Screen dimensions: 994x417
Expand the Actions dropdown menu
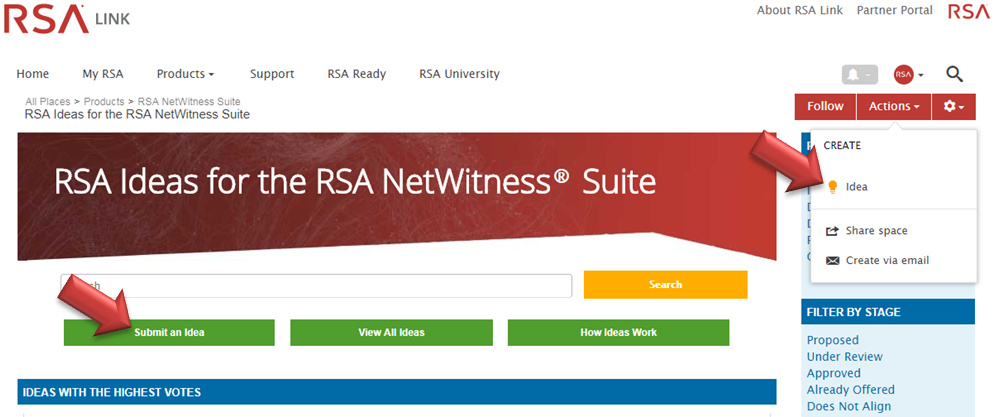[894, 106]
